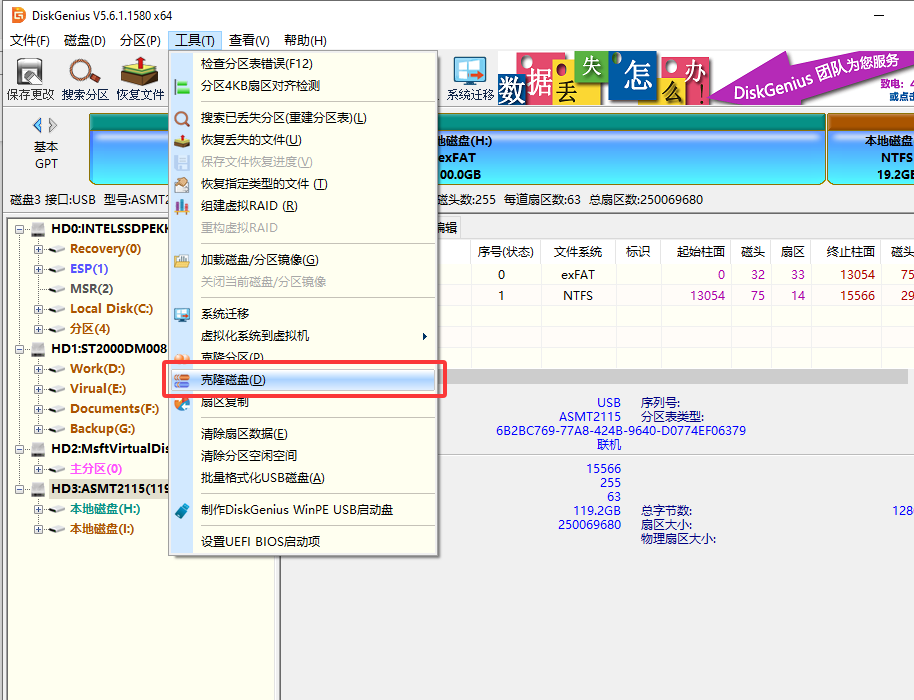Click the HD3 ASMT2115 disk drive icon
The width and height of the screenshot is (914, 700).
tap(38, 489)
